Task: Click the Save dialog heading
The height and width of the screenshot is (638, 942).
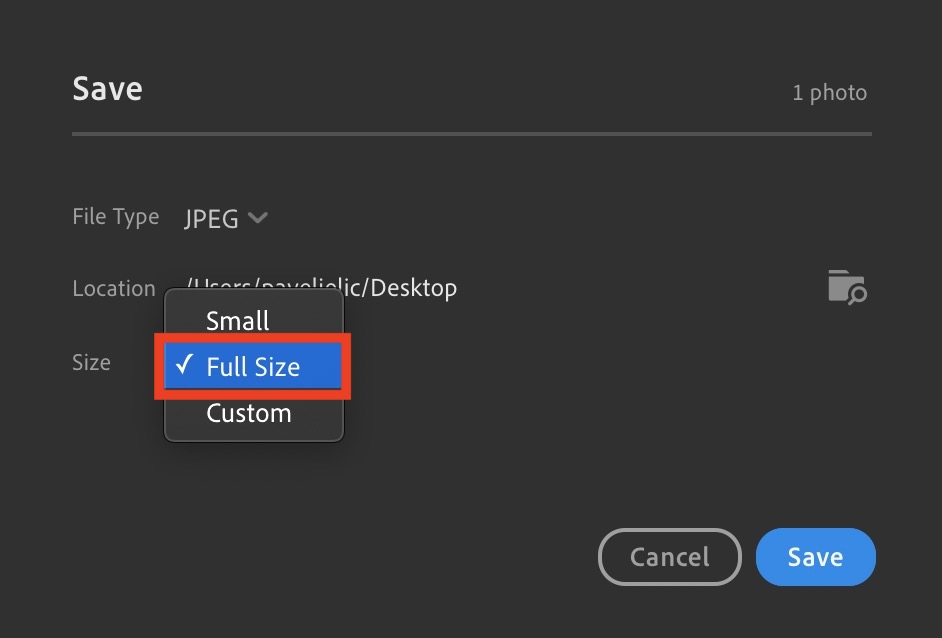Action: click(x=107, y=89)
